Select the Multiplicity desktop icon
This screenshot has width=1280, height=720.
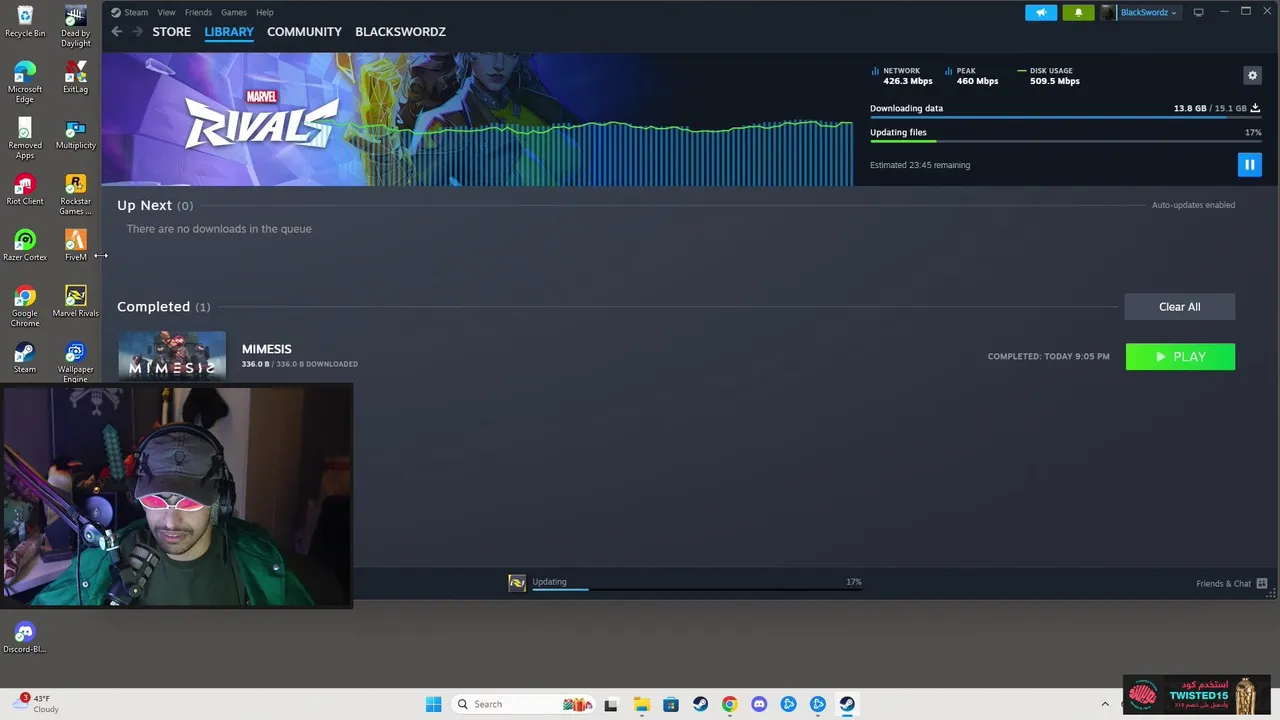[75, 134]
